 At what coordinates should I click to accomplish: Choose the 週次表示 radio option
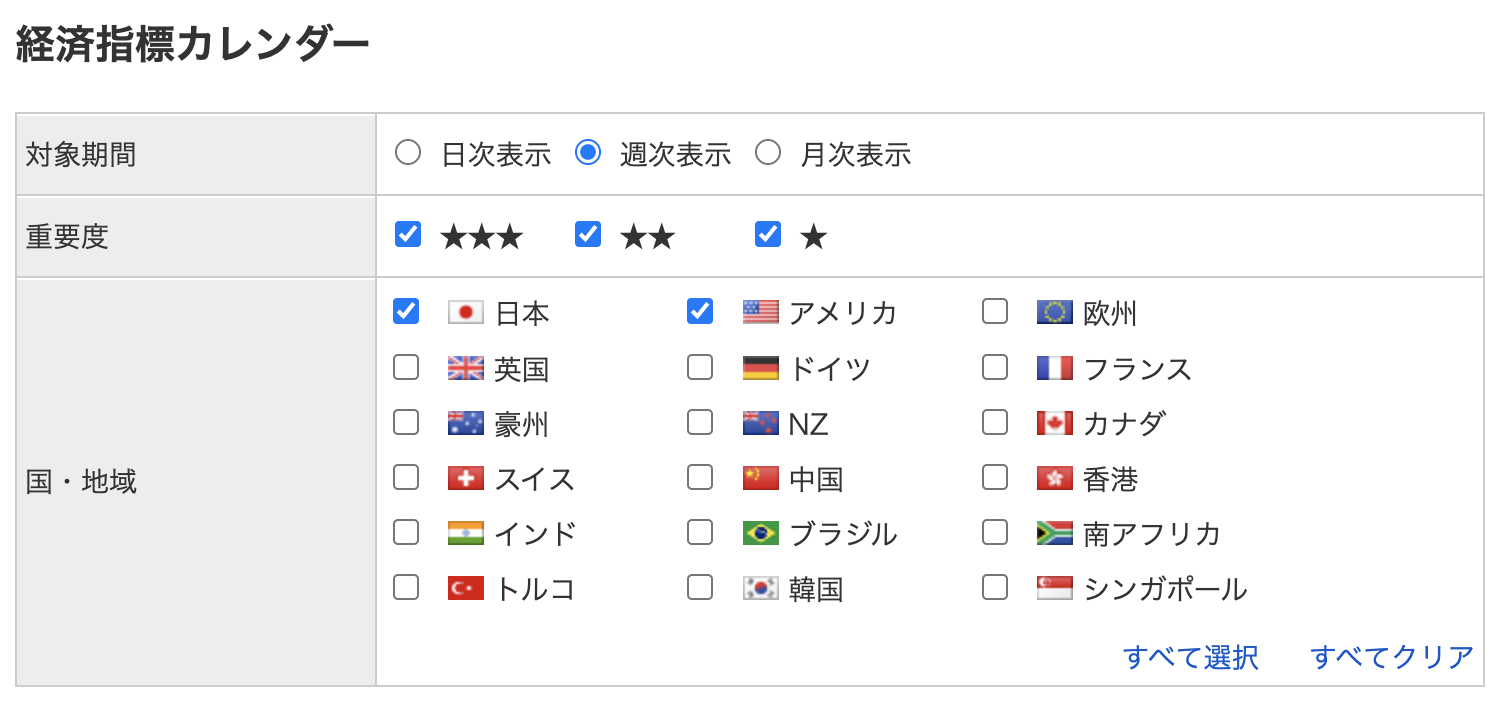click(588, 154)
